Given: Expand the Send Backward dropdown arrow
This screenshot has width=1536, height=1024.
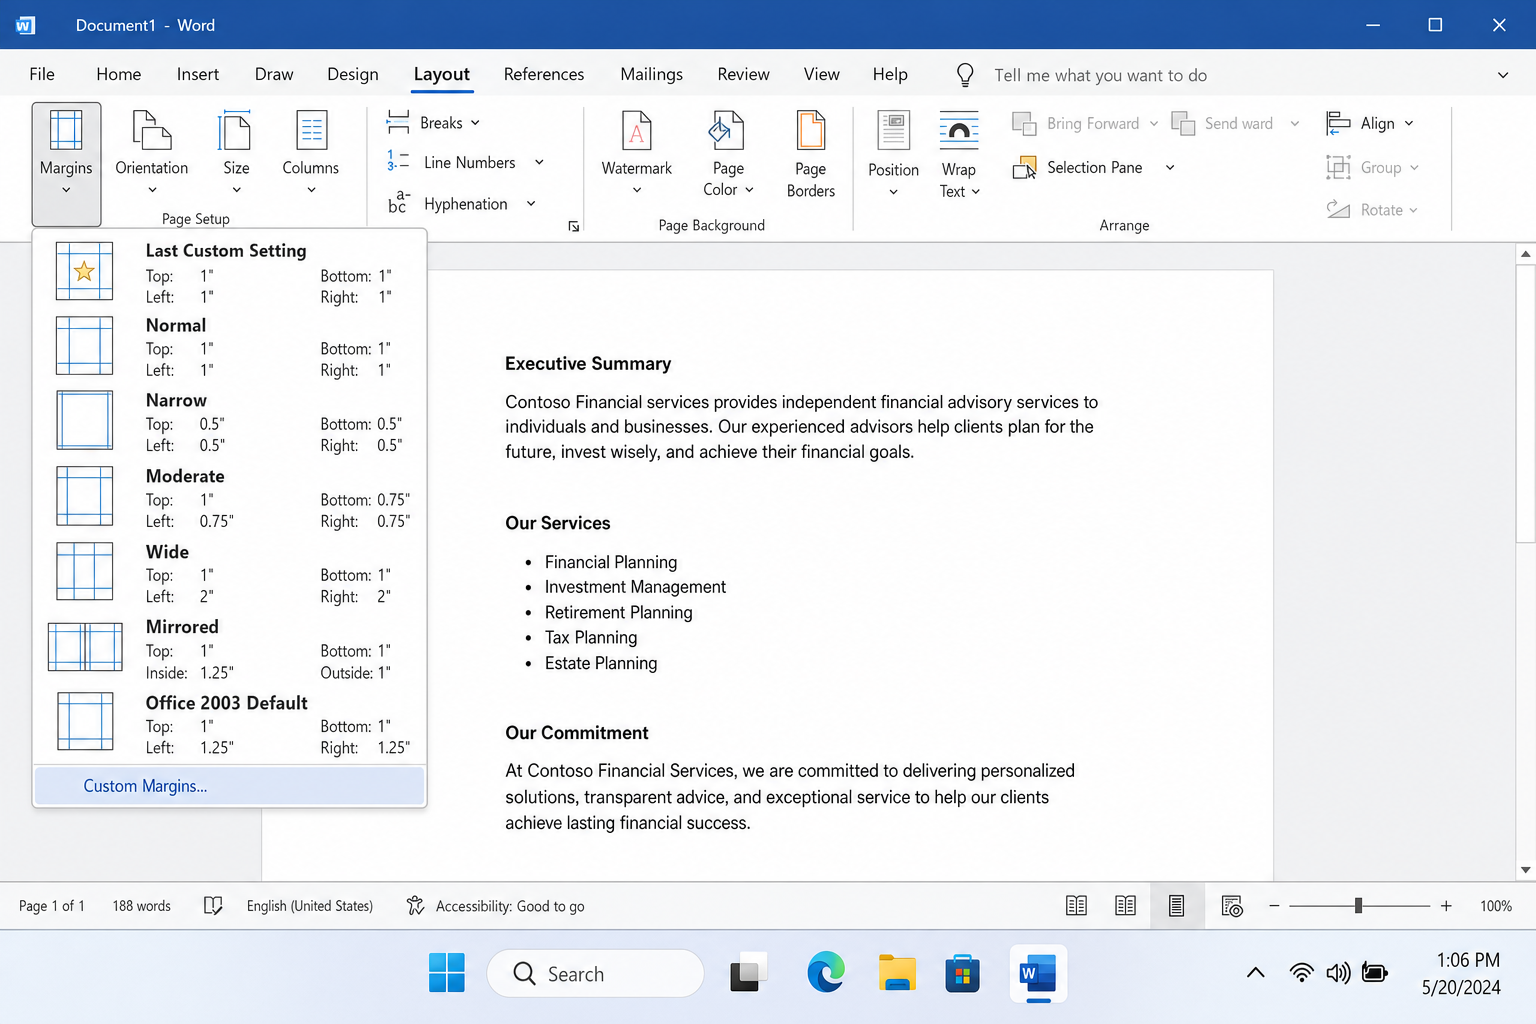Looking at the screenshot, I should [1295, 123].
